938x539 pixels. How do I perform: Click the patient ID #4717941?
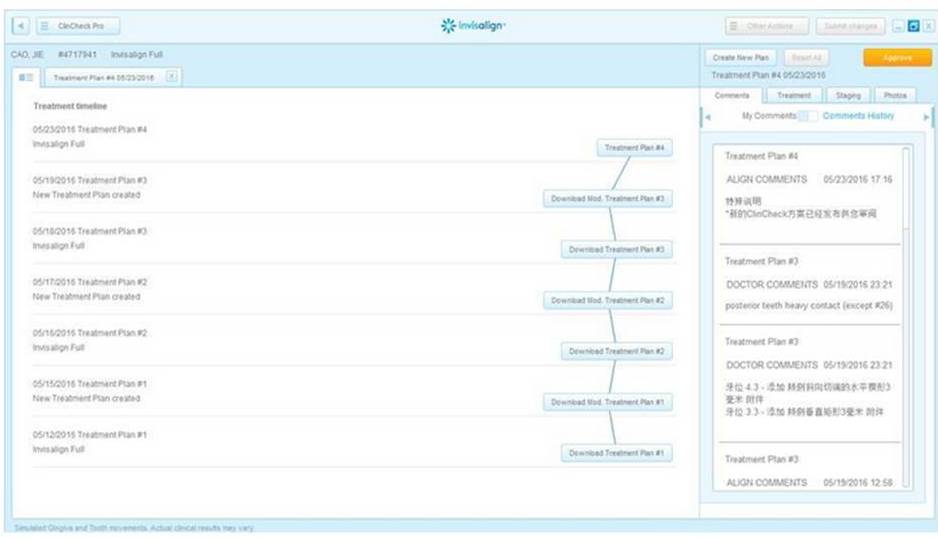tap(77, 54)
